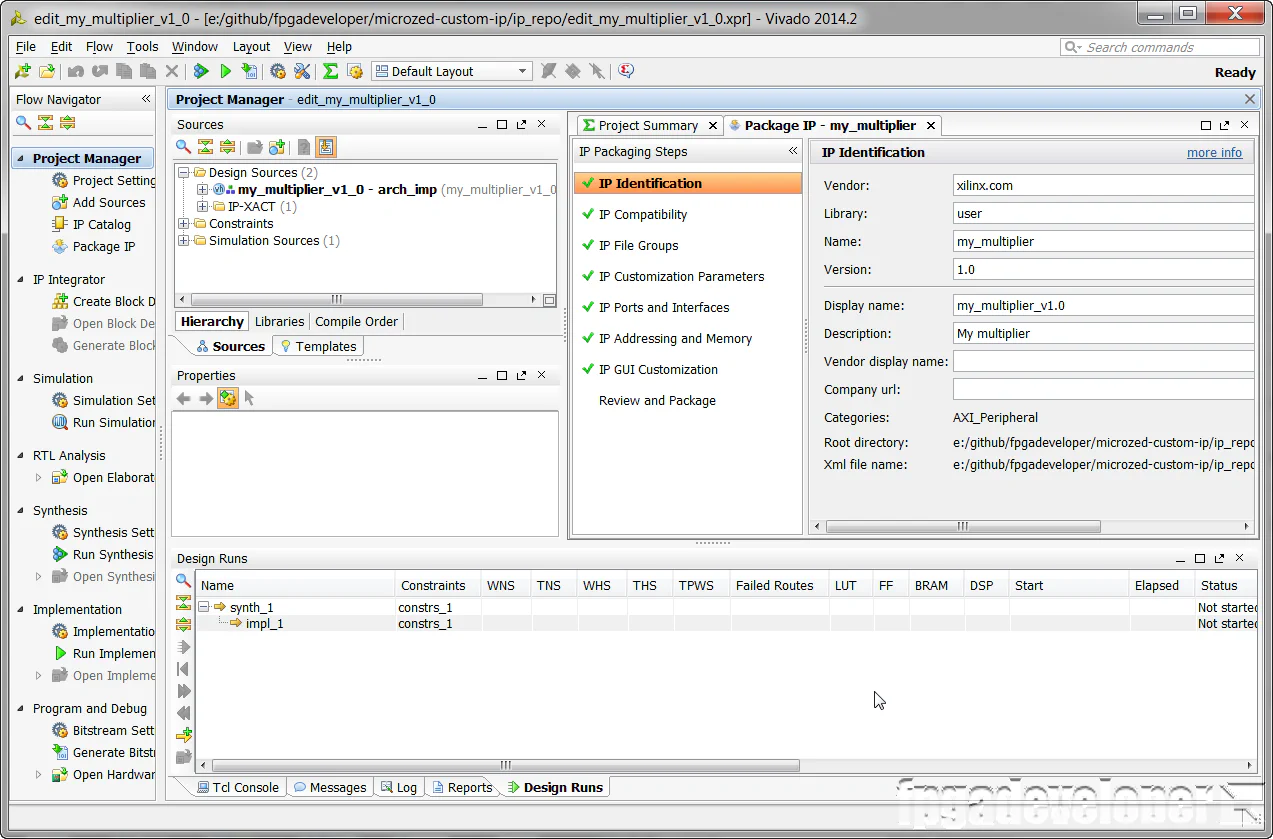The image size is (1273, 839).
Task: Switch to the Project Summary tab
Action: 649,125
